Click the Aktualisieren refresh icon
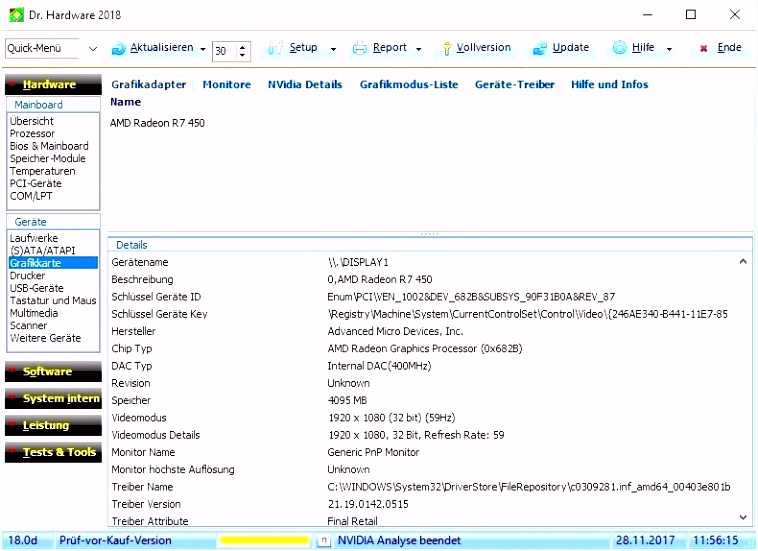Viewport: 758px width, 551px height. point(118,49)
